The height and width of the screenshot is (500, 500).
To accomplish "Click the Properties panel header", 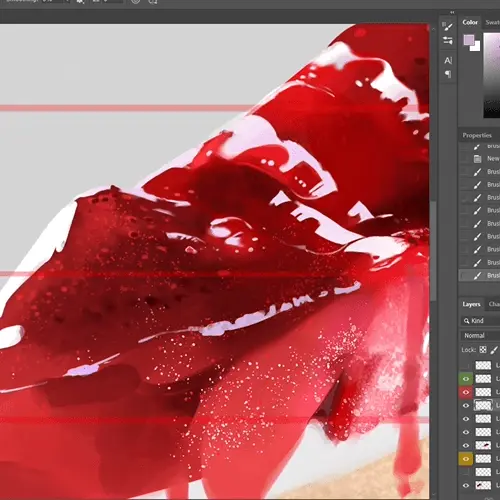I will pyautogui.click(x=477, y=135).
